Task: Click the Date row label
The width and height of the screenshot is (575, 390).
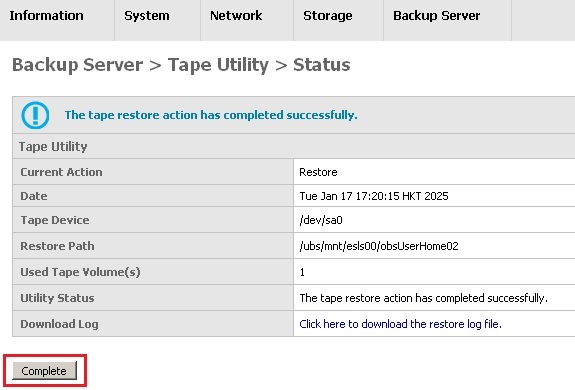Action: (x=34, y=196)
